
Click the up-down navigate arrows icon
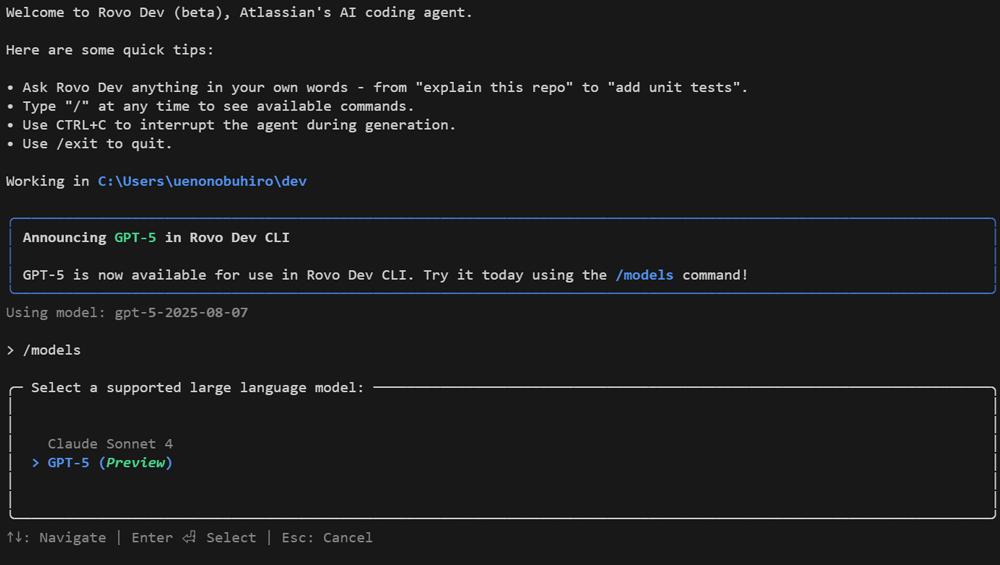[x=15, y=538]
